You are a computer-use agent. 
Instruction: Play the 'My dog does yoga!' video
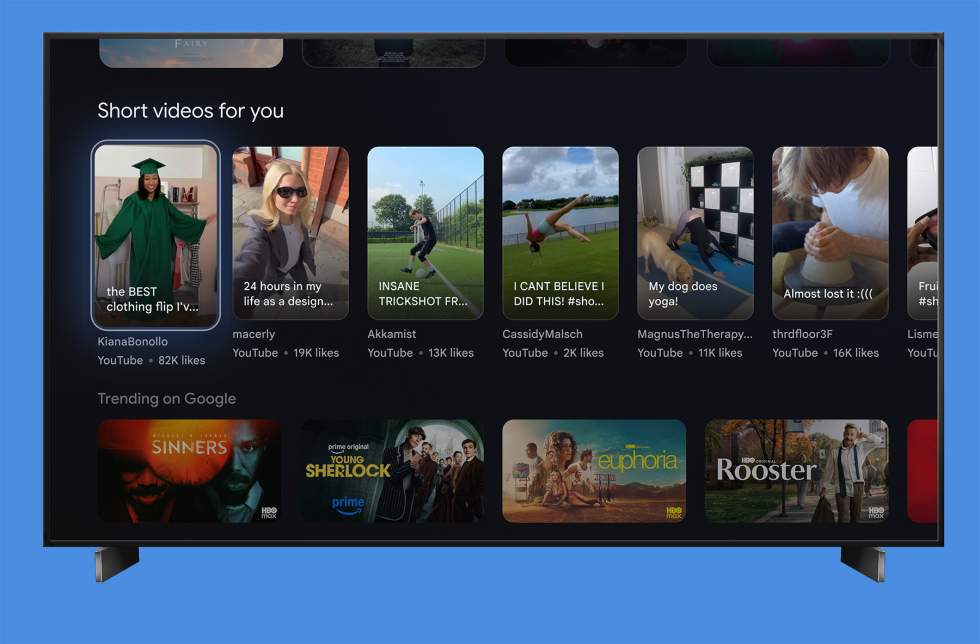point(696,233)
